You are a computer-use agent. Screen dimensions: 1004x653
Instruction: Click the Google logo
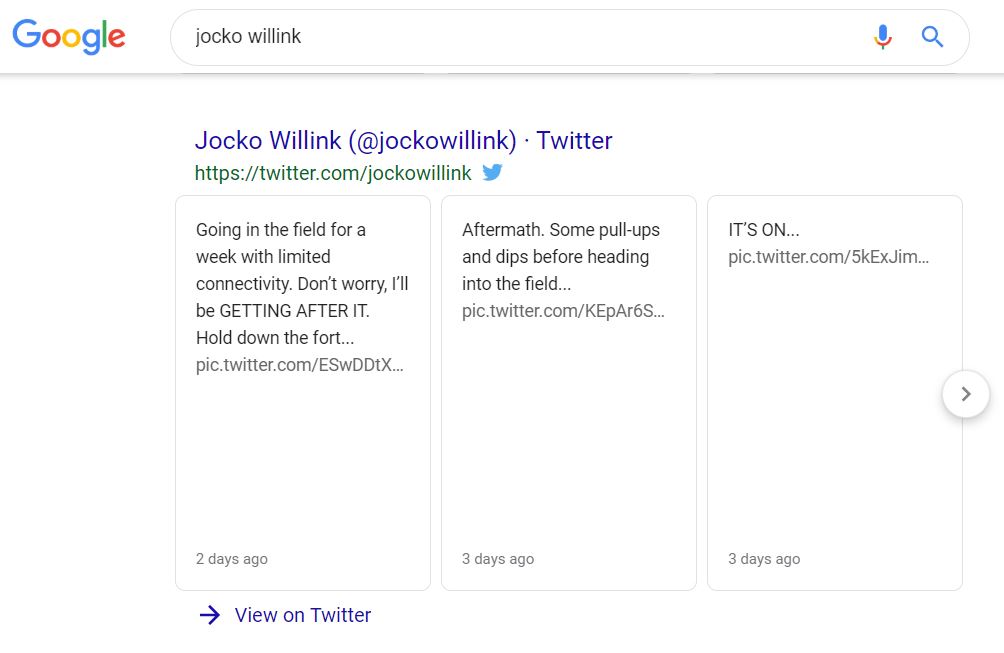pyautogui.click(x=69, y=36)
